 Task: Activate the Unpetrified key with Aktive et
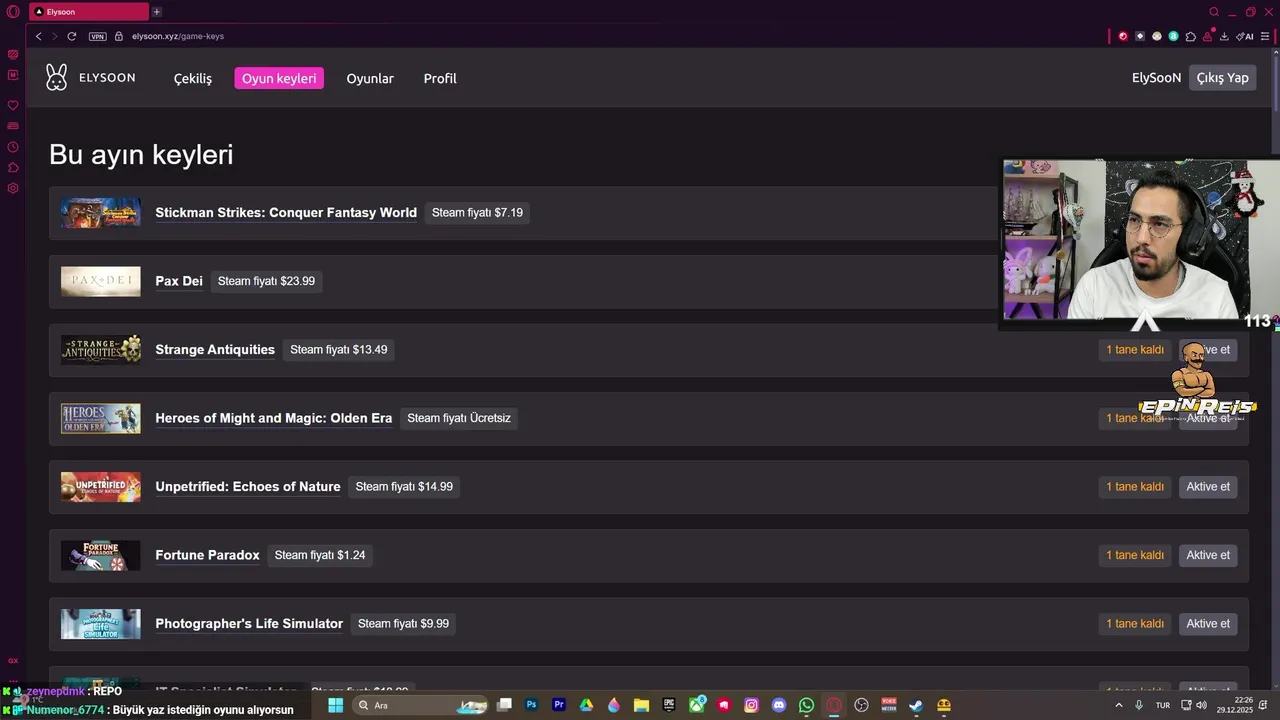(1208, 487)
